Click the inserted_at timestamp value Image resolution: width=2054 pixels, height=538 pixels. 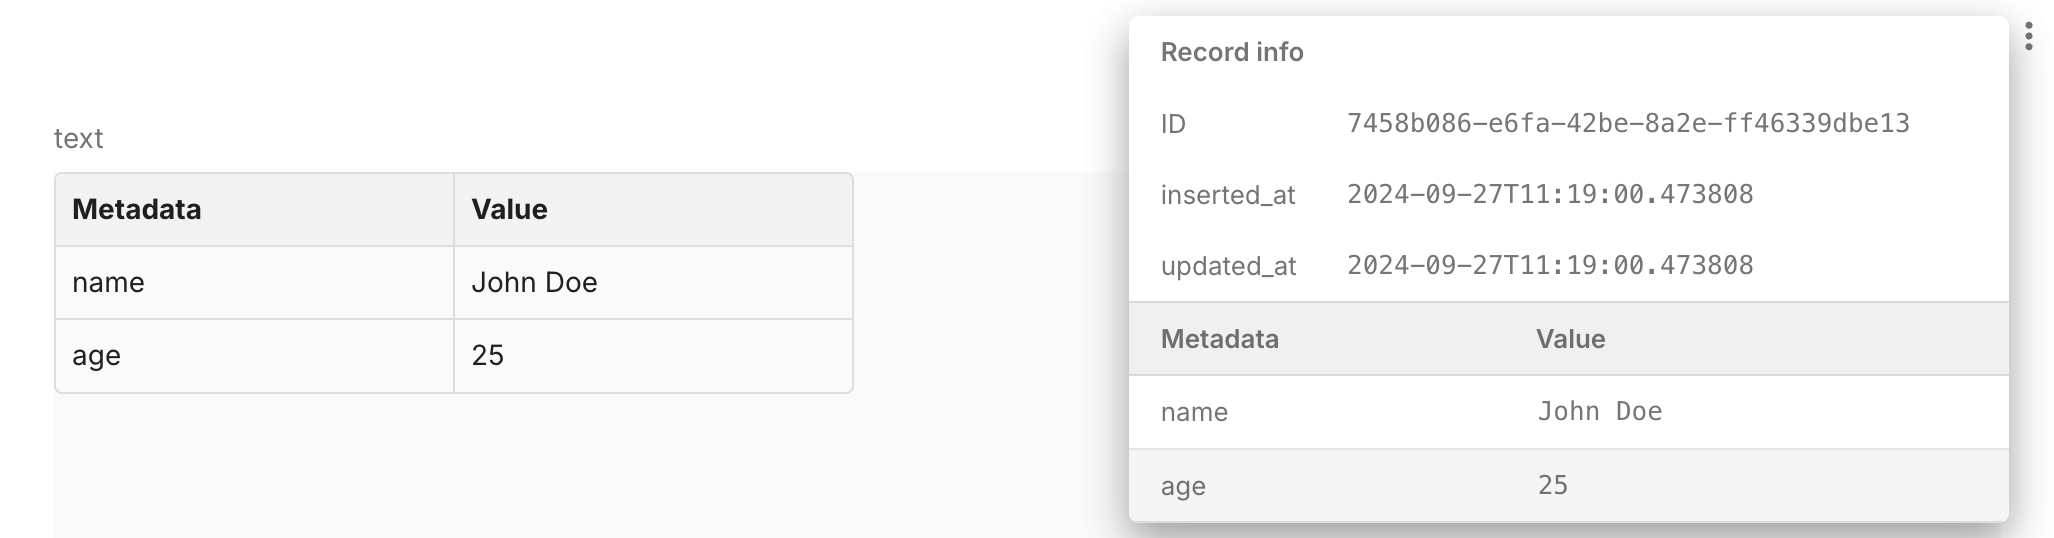(1550, 194)
